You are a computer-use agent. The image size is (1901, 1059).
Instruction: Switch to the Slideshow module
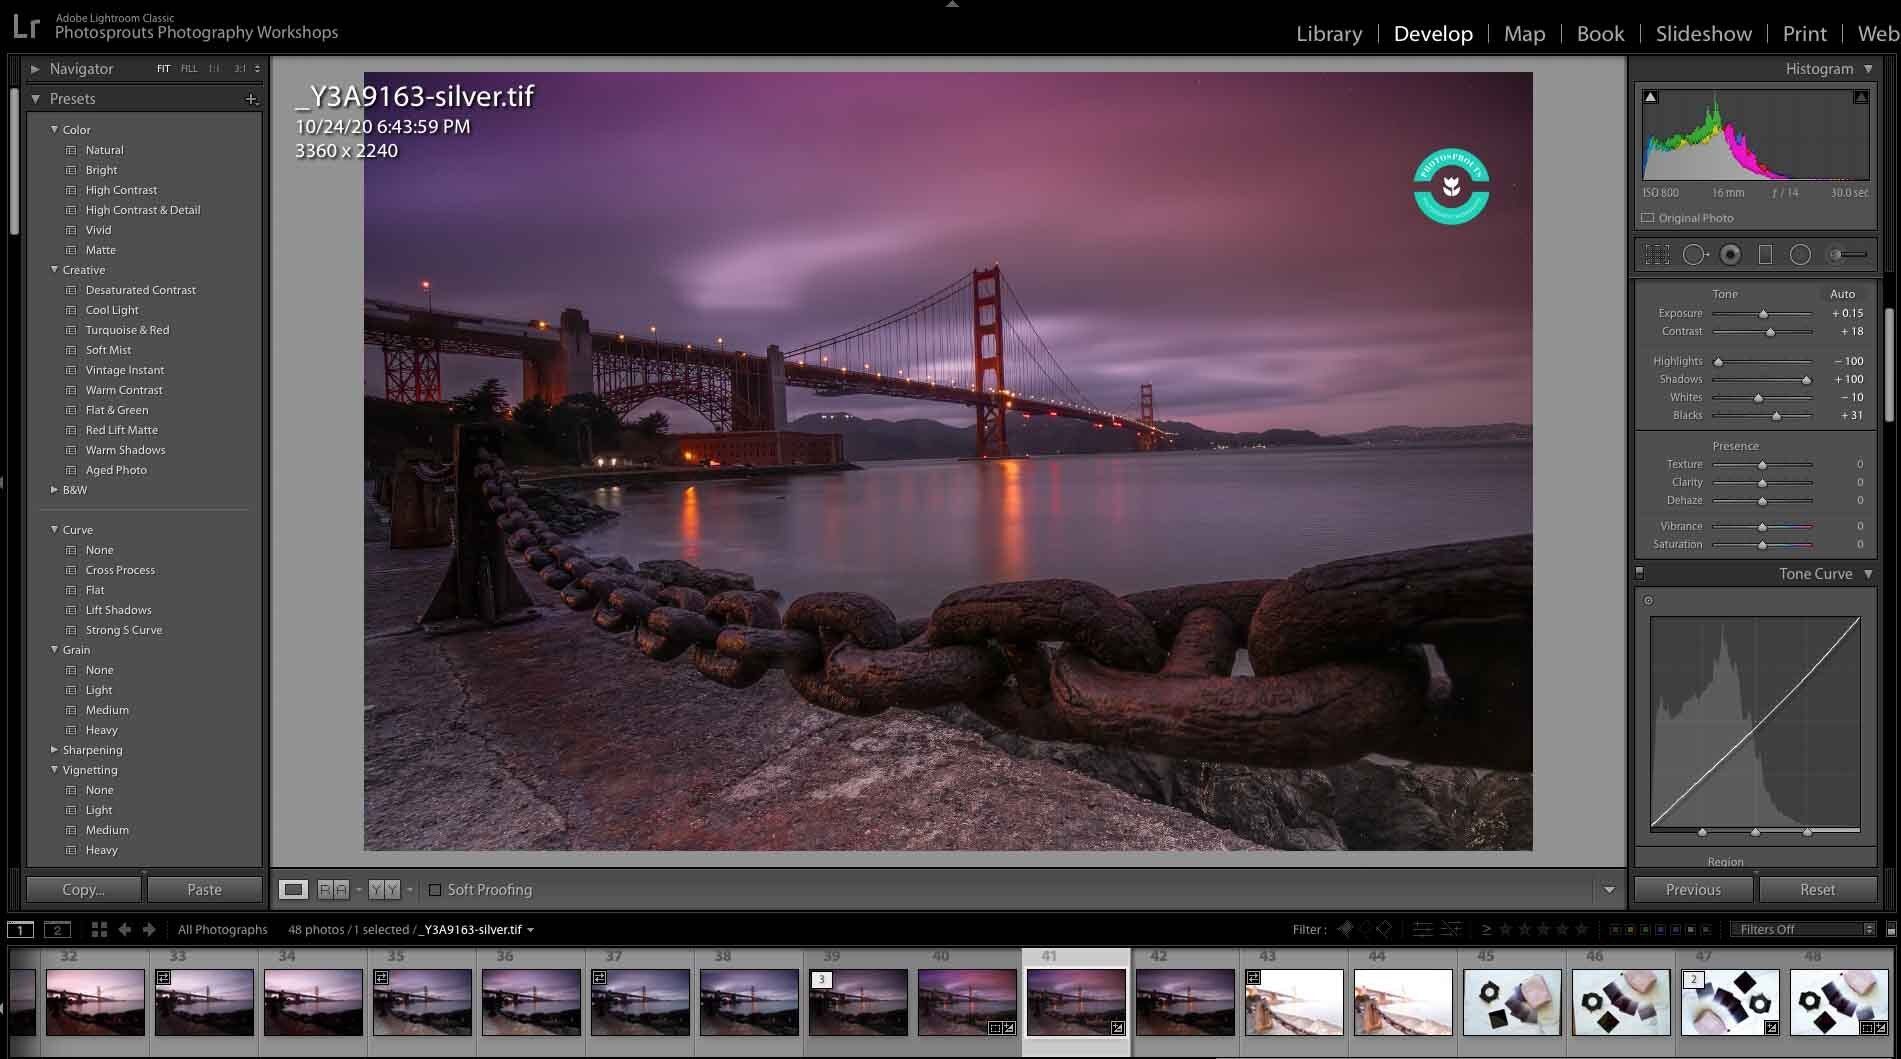(1703, 33)
